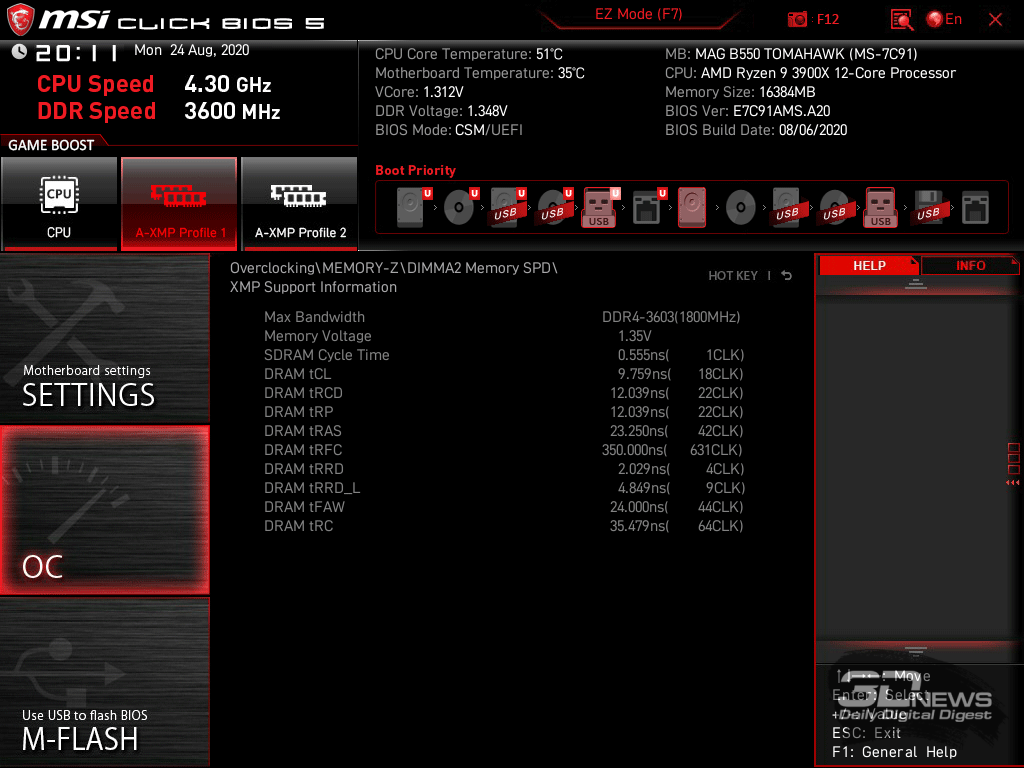Pick the UEFI network boot device
This screenshot has width=1024, height=768.
click(x=648, y=207)
